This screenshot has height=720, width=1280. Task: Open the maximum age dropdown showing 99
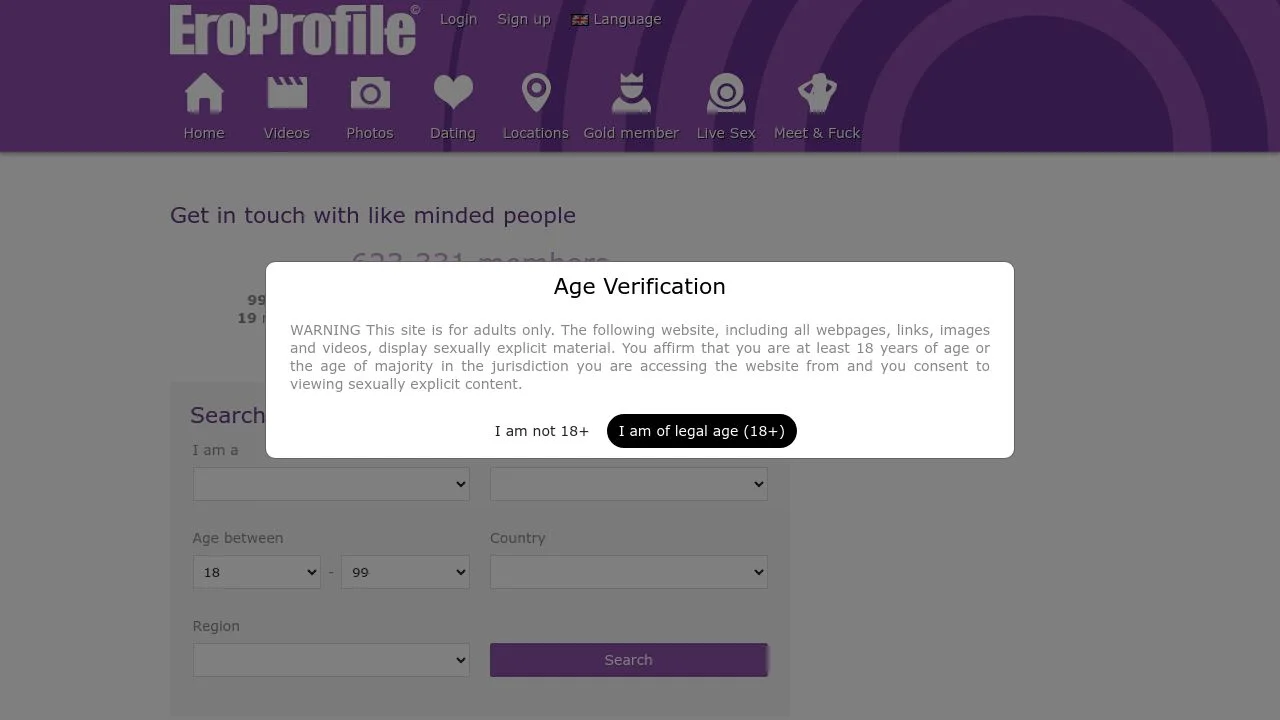tap(404, 572)
